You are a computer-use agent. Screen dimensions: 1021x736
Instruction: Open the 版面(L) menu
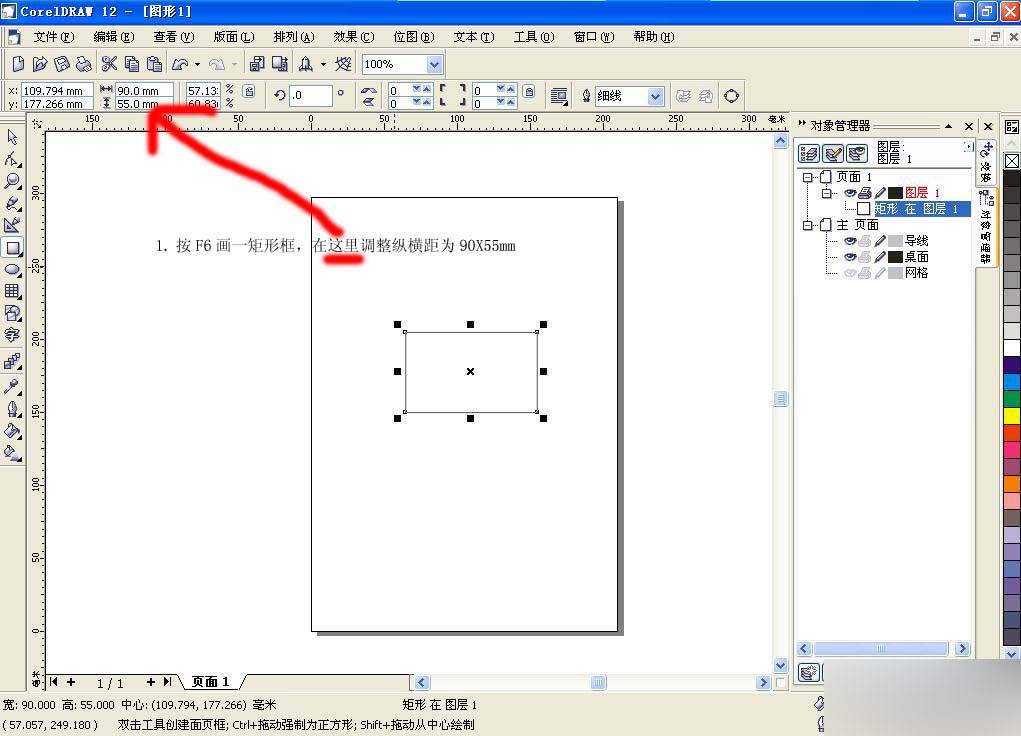click(234, 37)
